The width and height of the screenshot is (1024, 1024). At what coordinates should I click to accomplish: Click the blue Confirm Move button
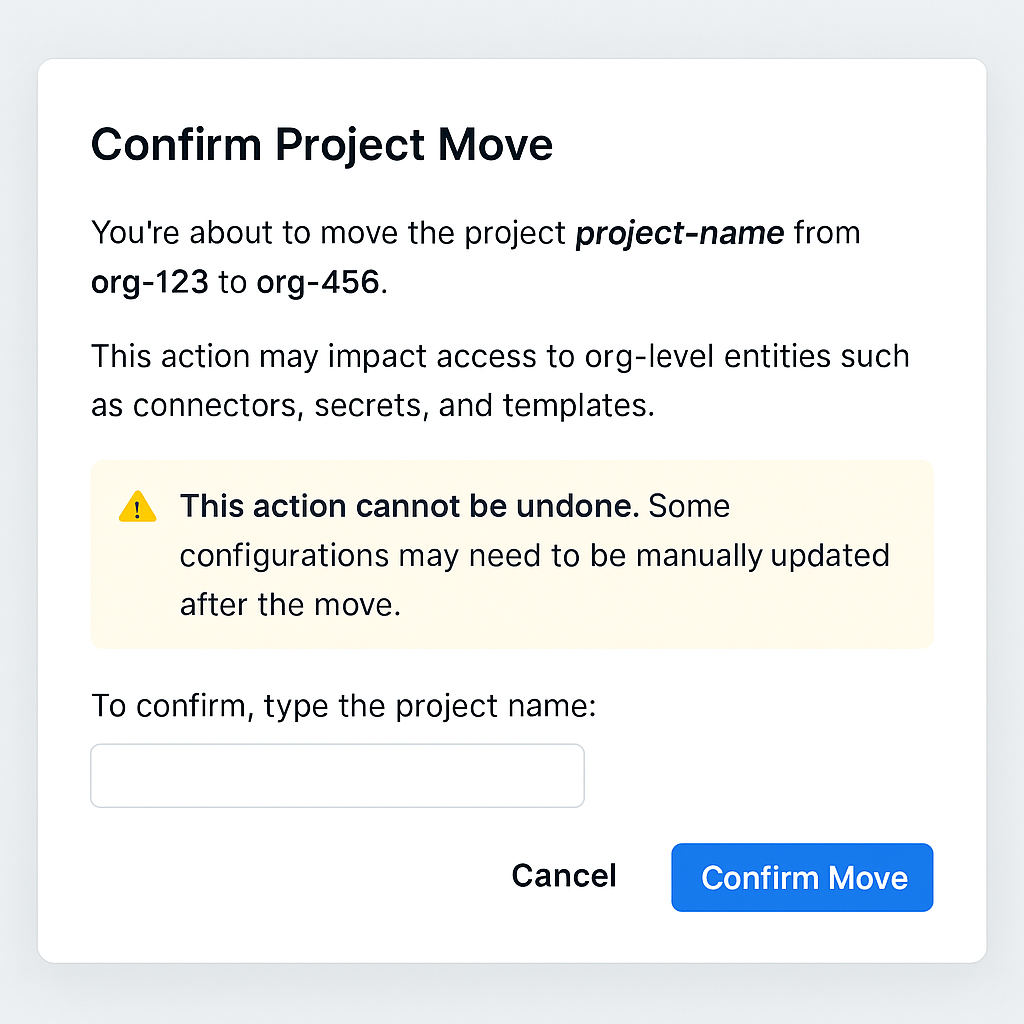(x=802, y=878)
